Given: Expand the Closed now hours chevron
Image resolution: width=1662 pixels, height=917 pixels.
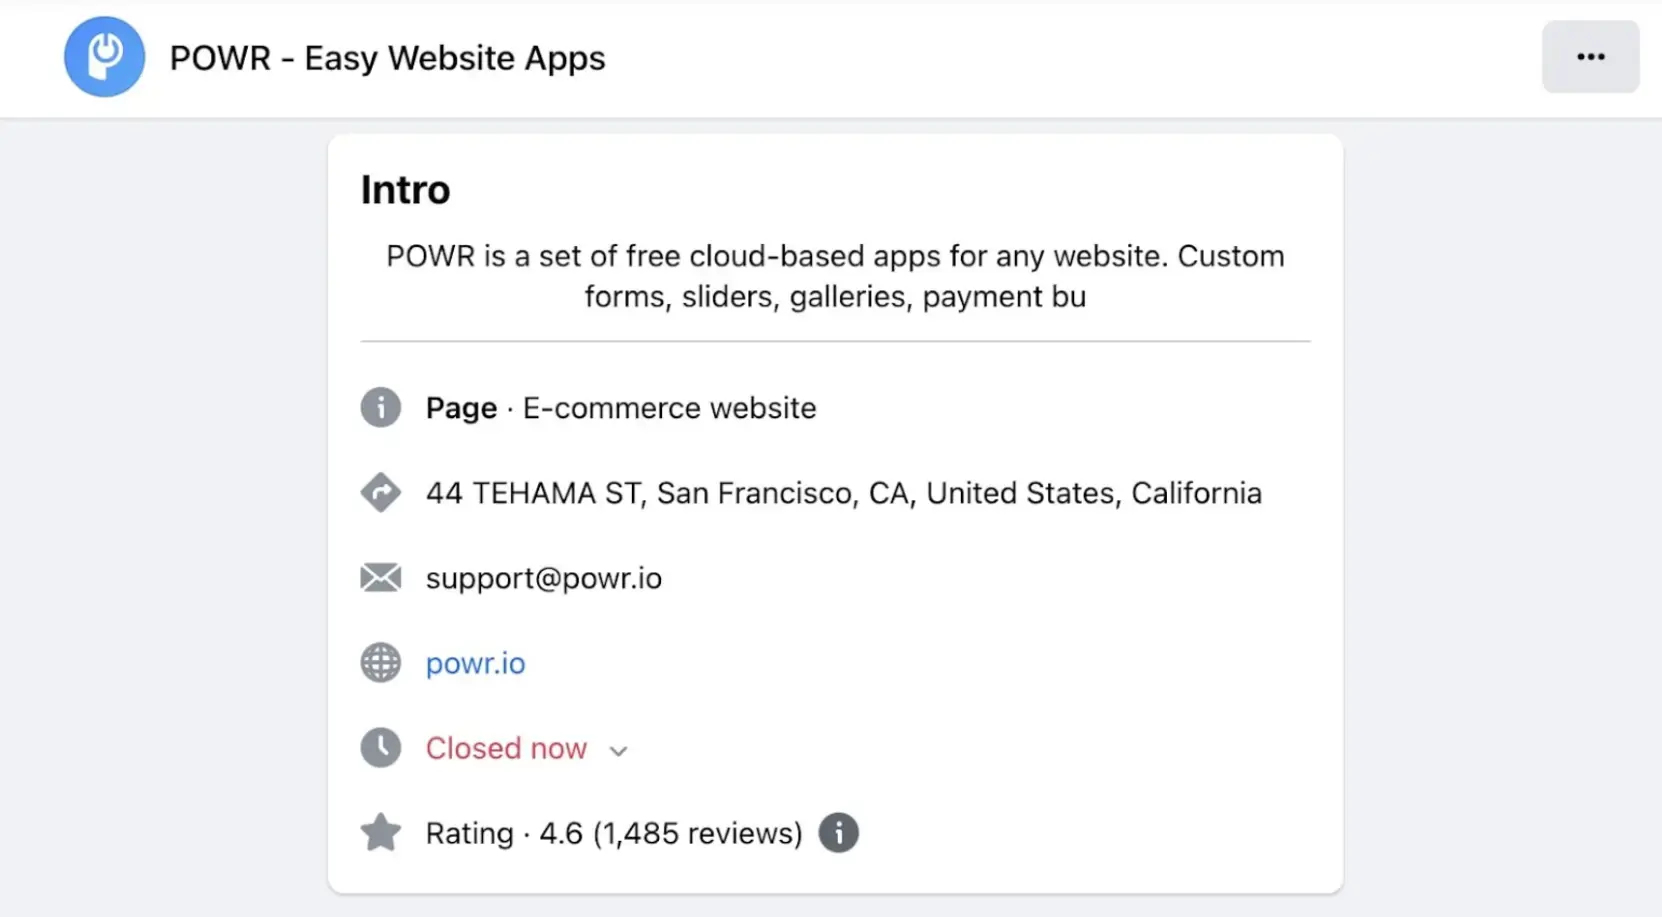Looking at the screenshot, I should click(x=618, y=751).
